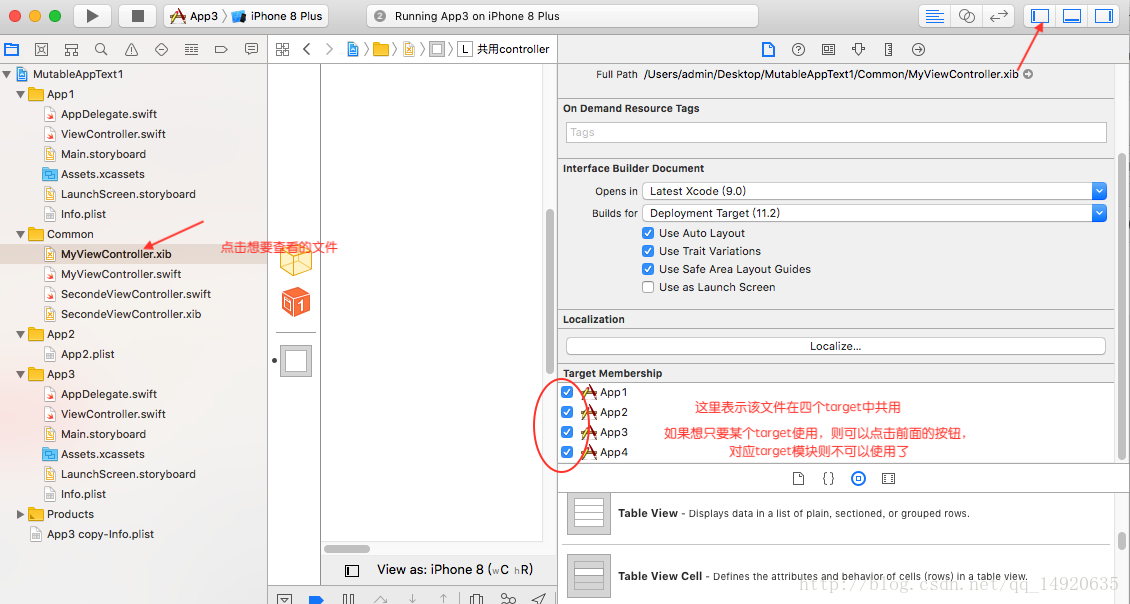The height and width of the screenshot is (604, 1130).
Task: Open the 'Builds for' deployment dropdown
Action: coord(874,213)
